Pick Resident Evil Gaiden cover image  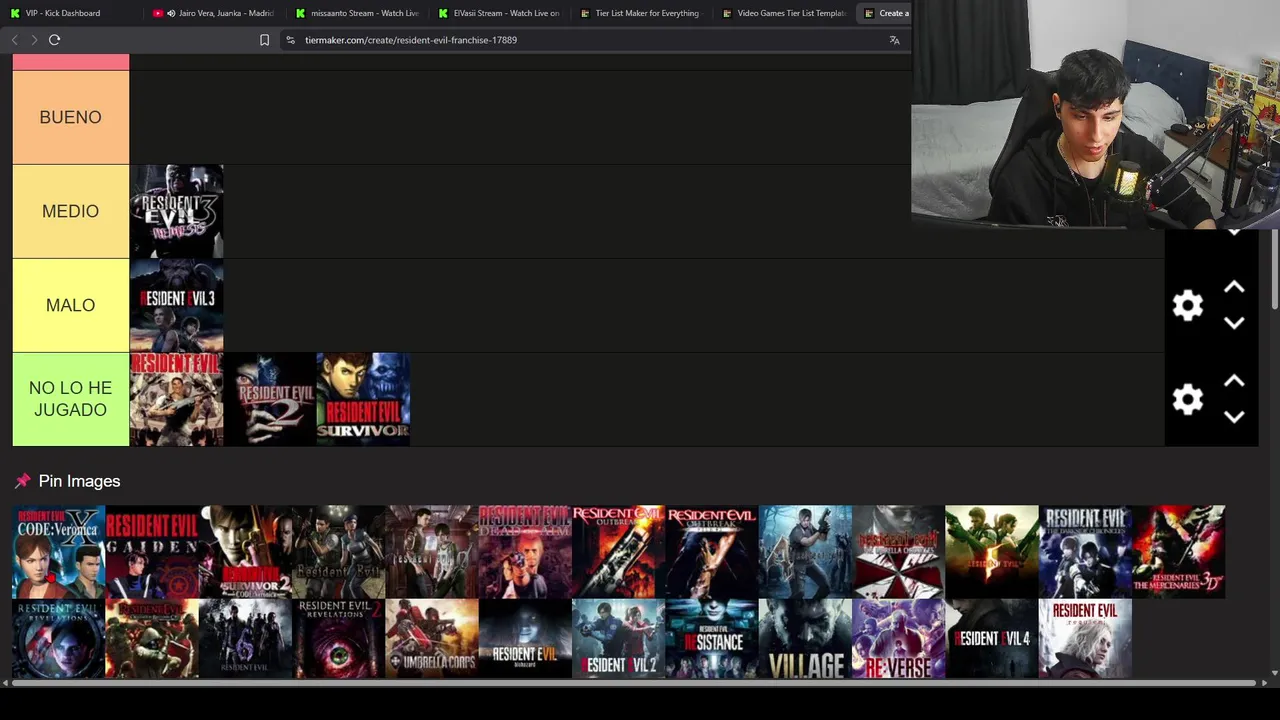coord(152,552)
